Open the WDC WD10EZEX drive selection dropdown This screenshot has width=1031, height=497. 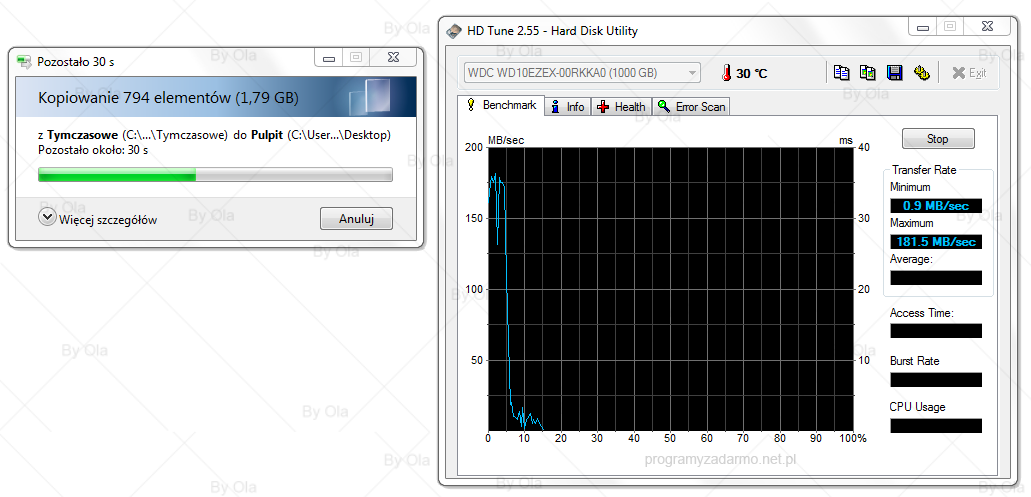582,73
